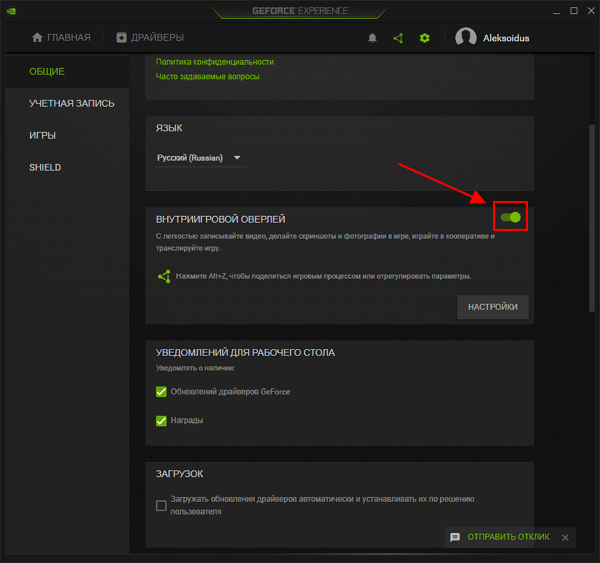The width and height of the screenshot is (600, 563).
Task: Open the Политика конфиденциальности link
Action: coord(215,62)
